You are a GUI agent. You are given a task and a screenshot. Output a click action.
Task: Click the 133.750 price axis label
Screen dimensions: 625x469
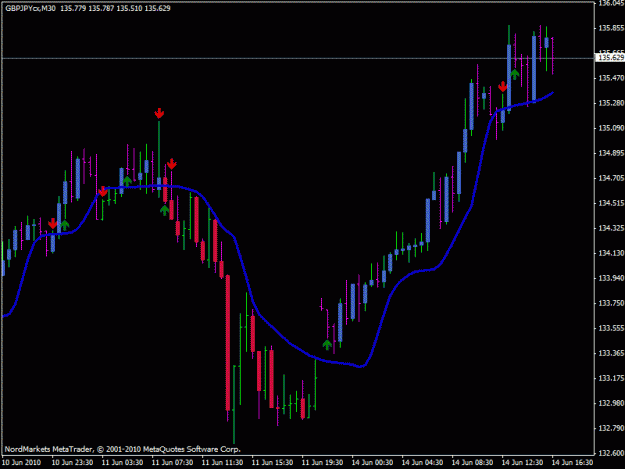[x=611, y=303]
